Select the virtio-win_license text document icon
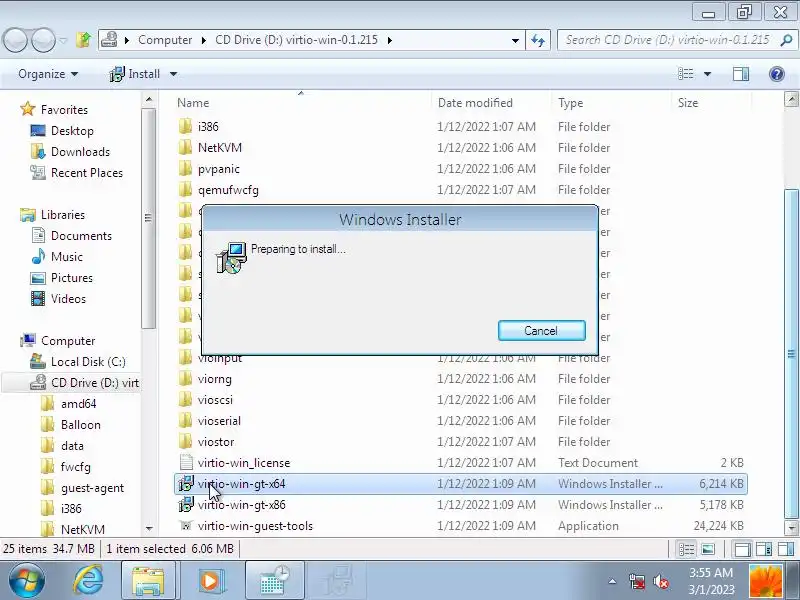The height and width of the screenshot is (600, 800). (186, 463)
